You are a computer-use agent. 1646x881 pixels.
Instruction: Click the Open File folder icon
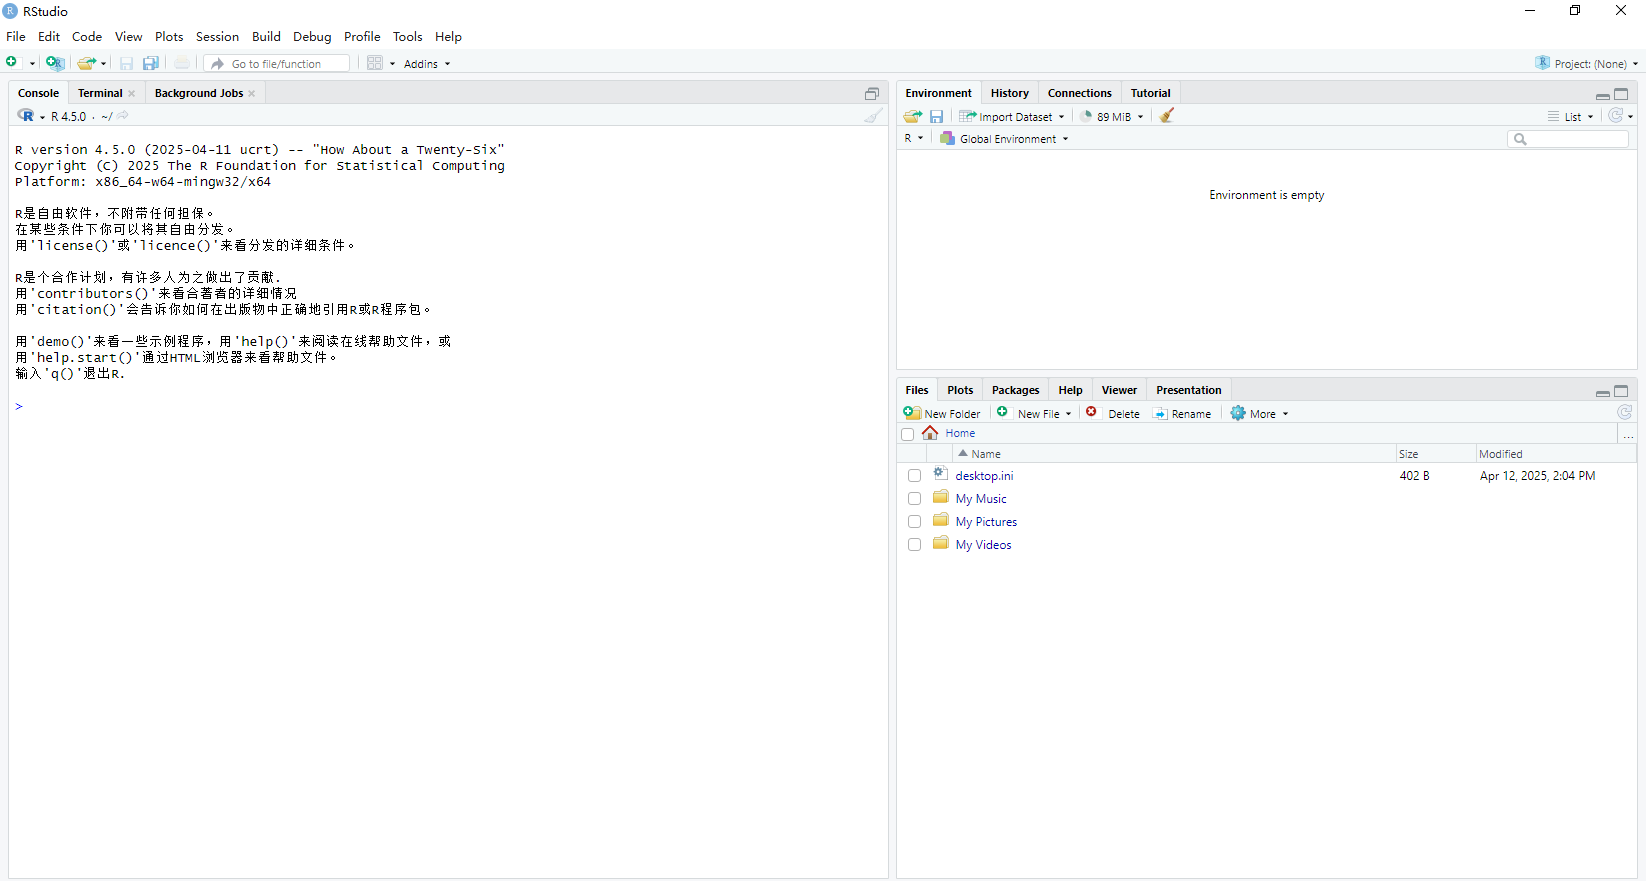click(x=86, y=63)
